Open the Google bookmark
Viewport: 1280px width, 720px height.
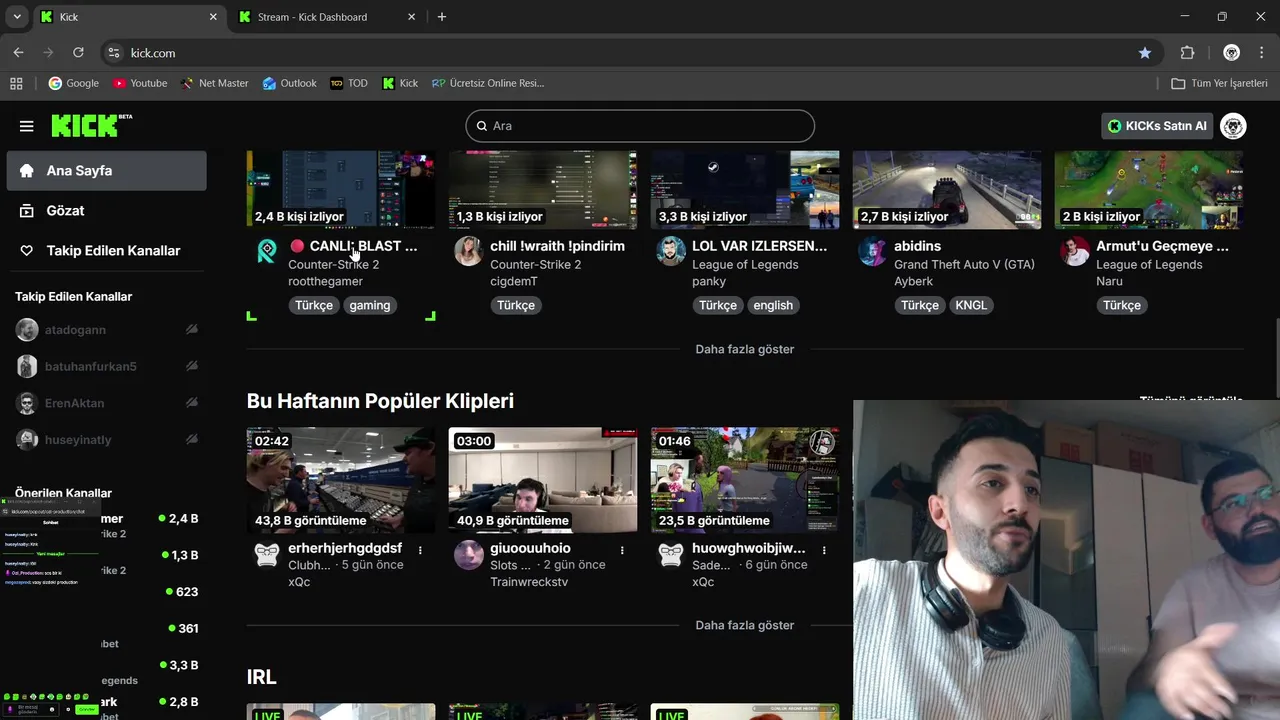point(74,83)
